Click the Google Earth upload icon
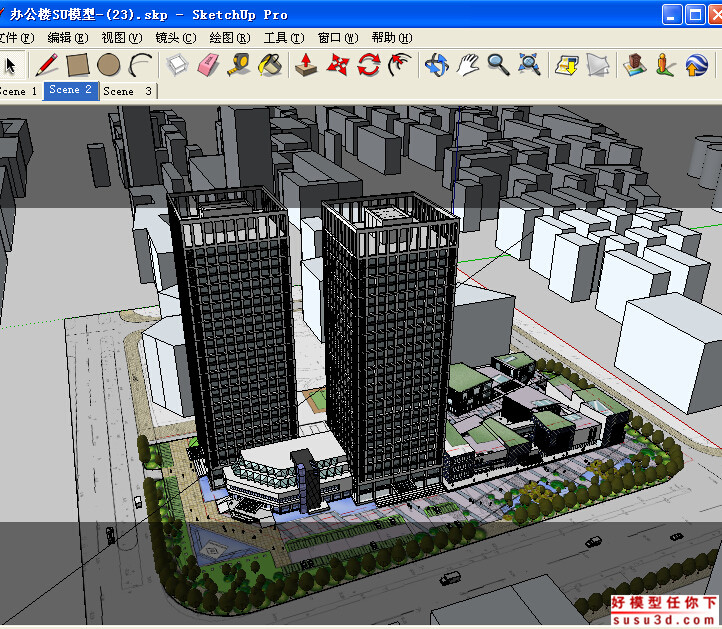 click(697, 65)
